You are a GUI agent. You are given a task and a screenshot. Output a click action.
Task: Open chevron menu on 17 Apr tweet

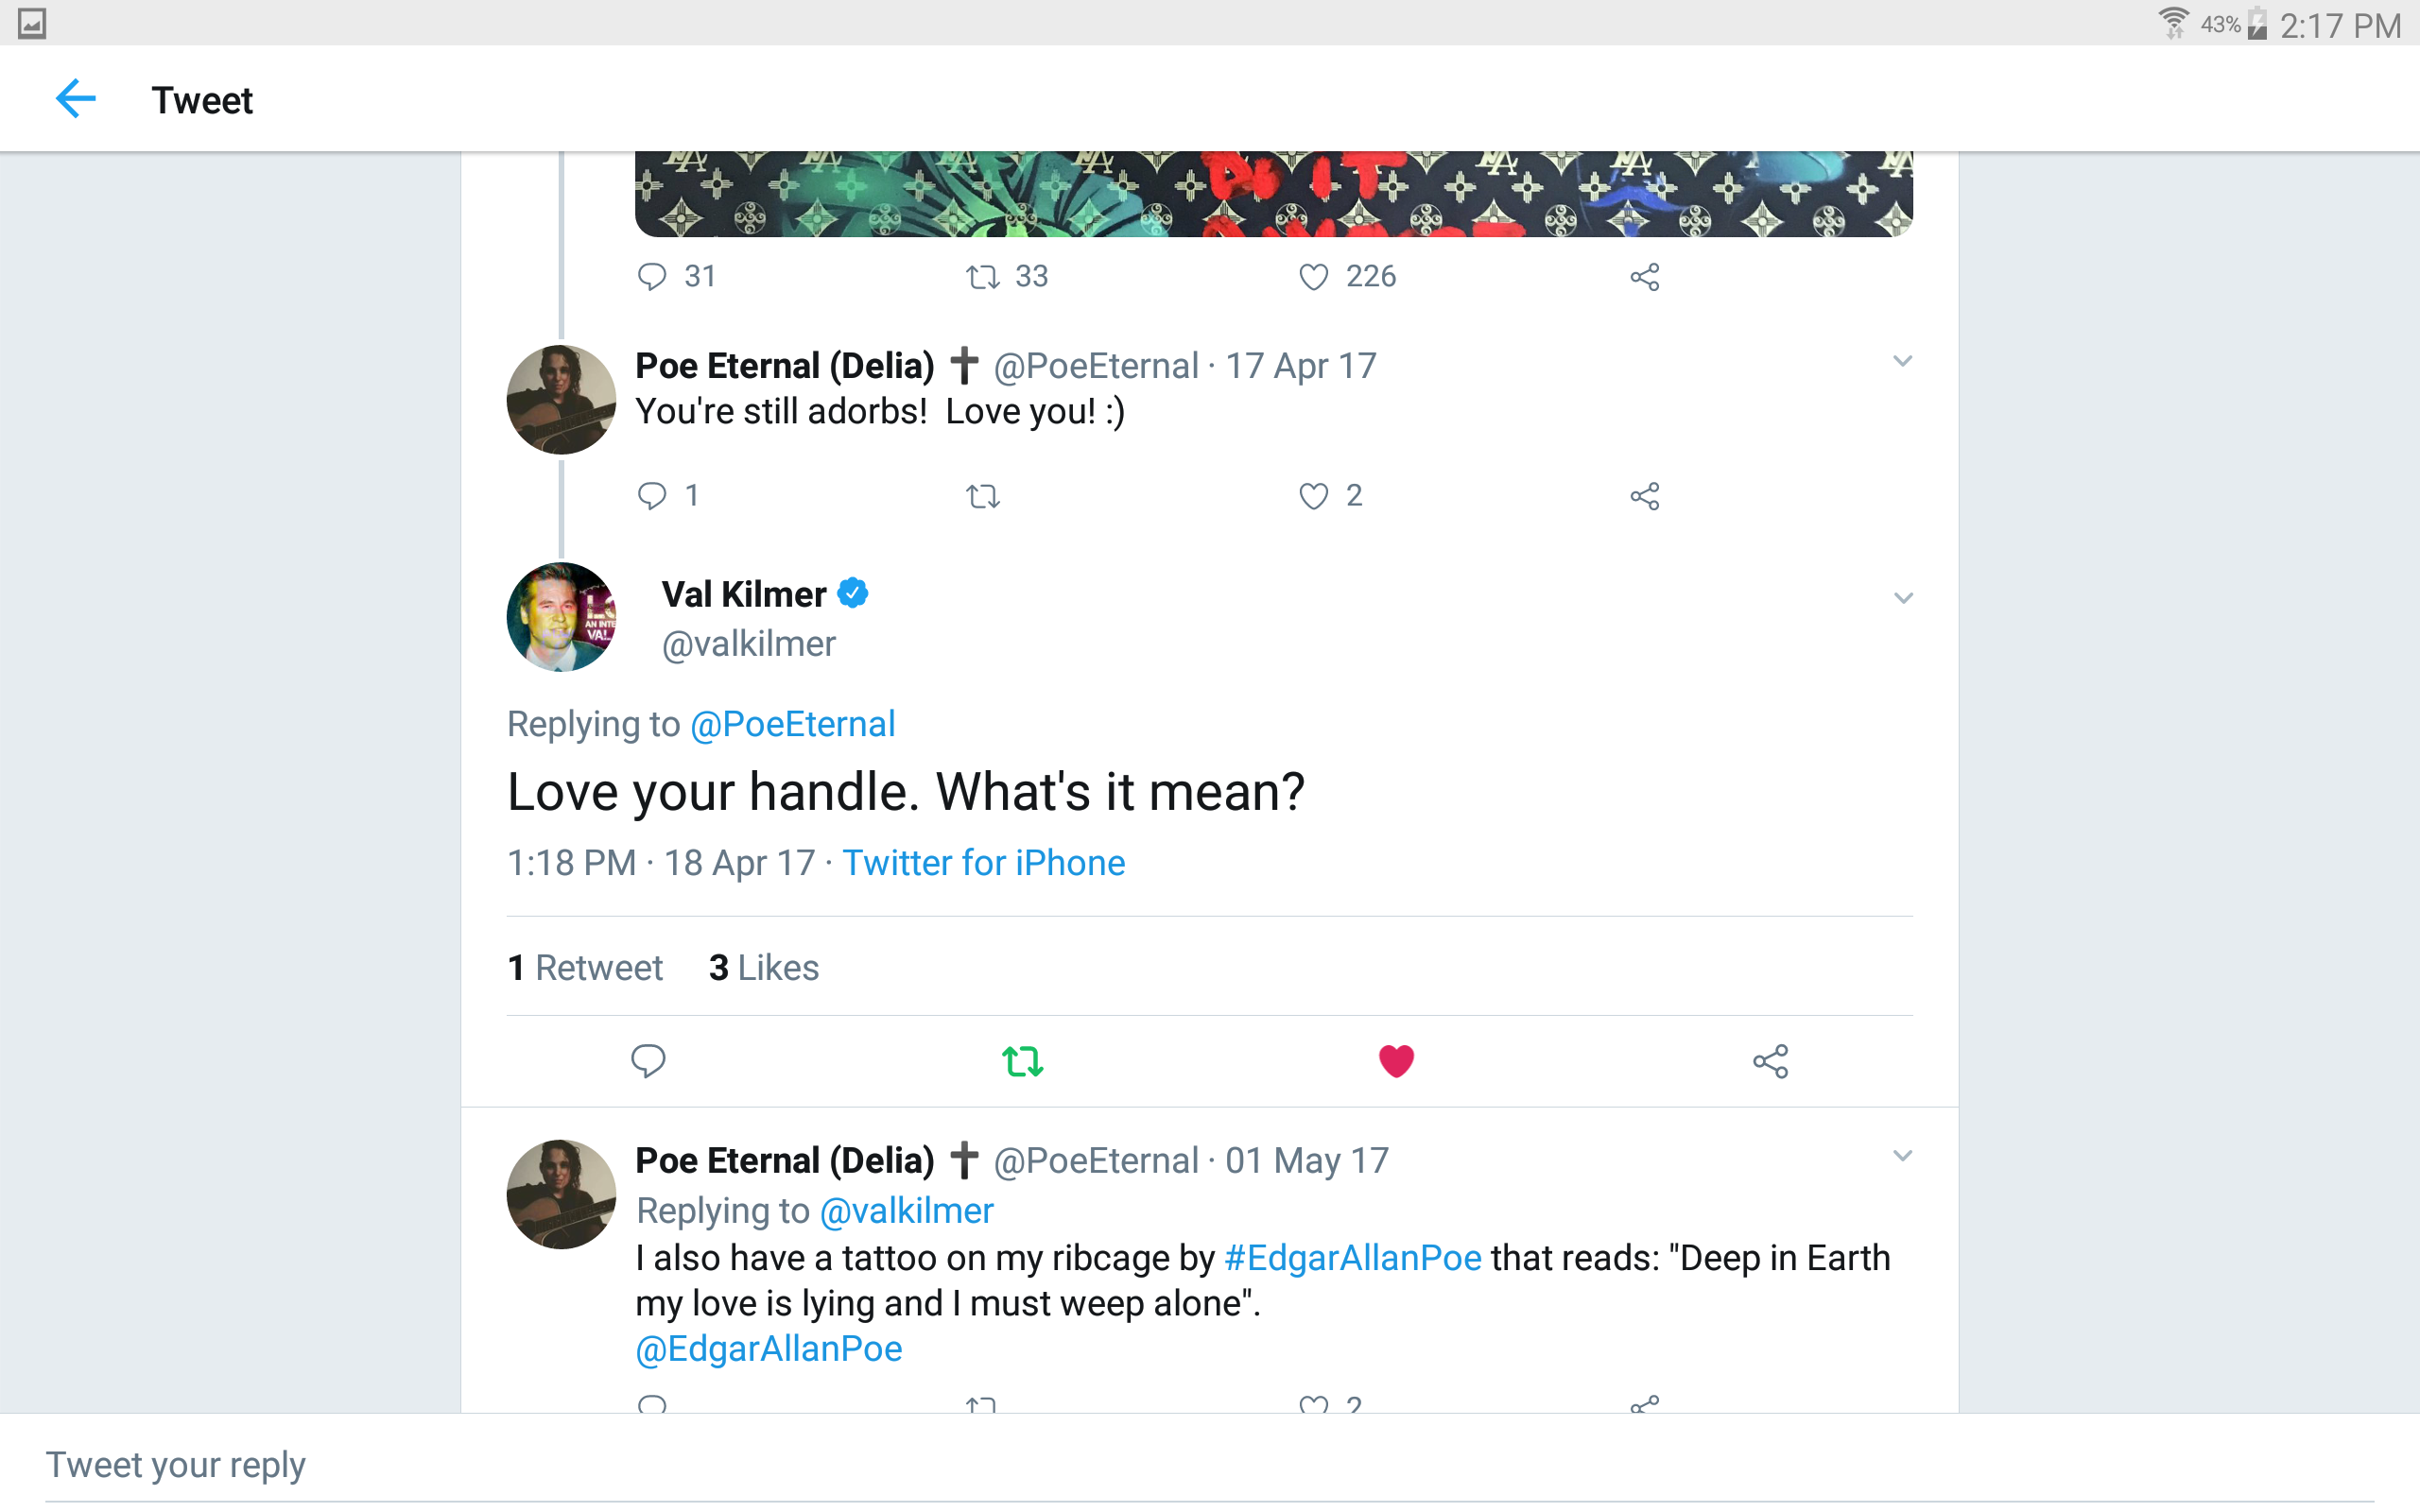[1902, 361]
